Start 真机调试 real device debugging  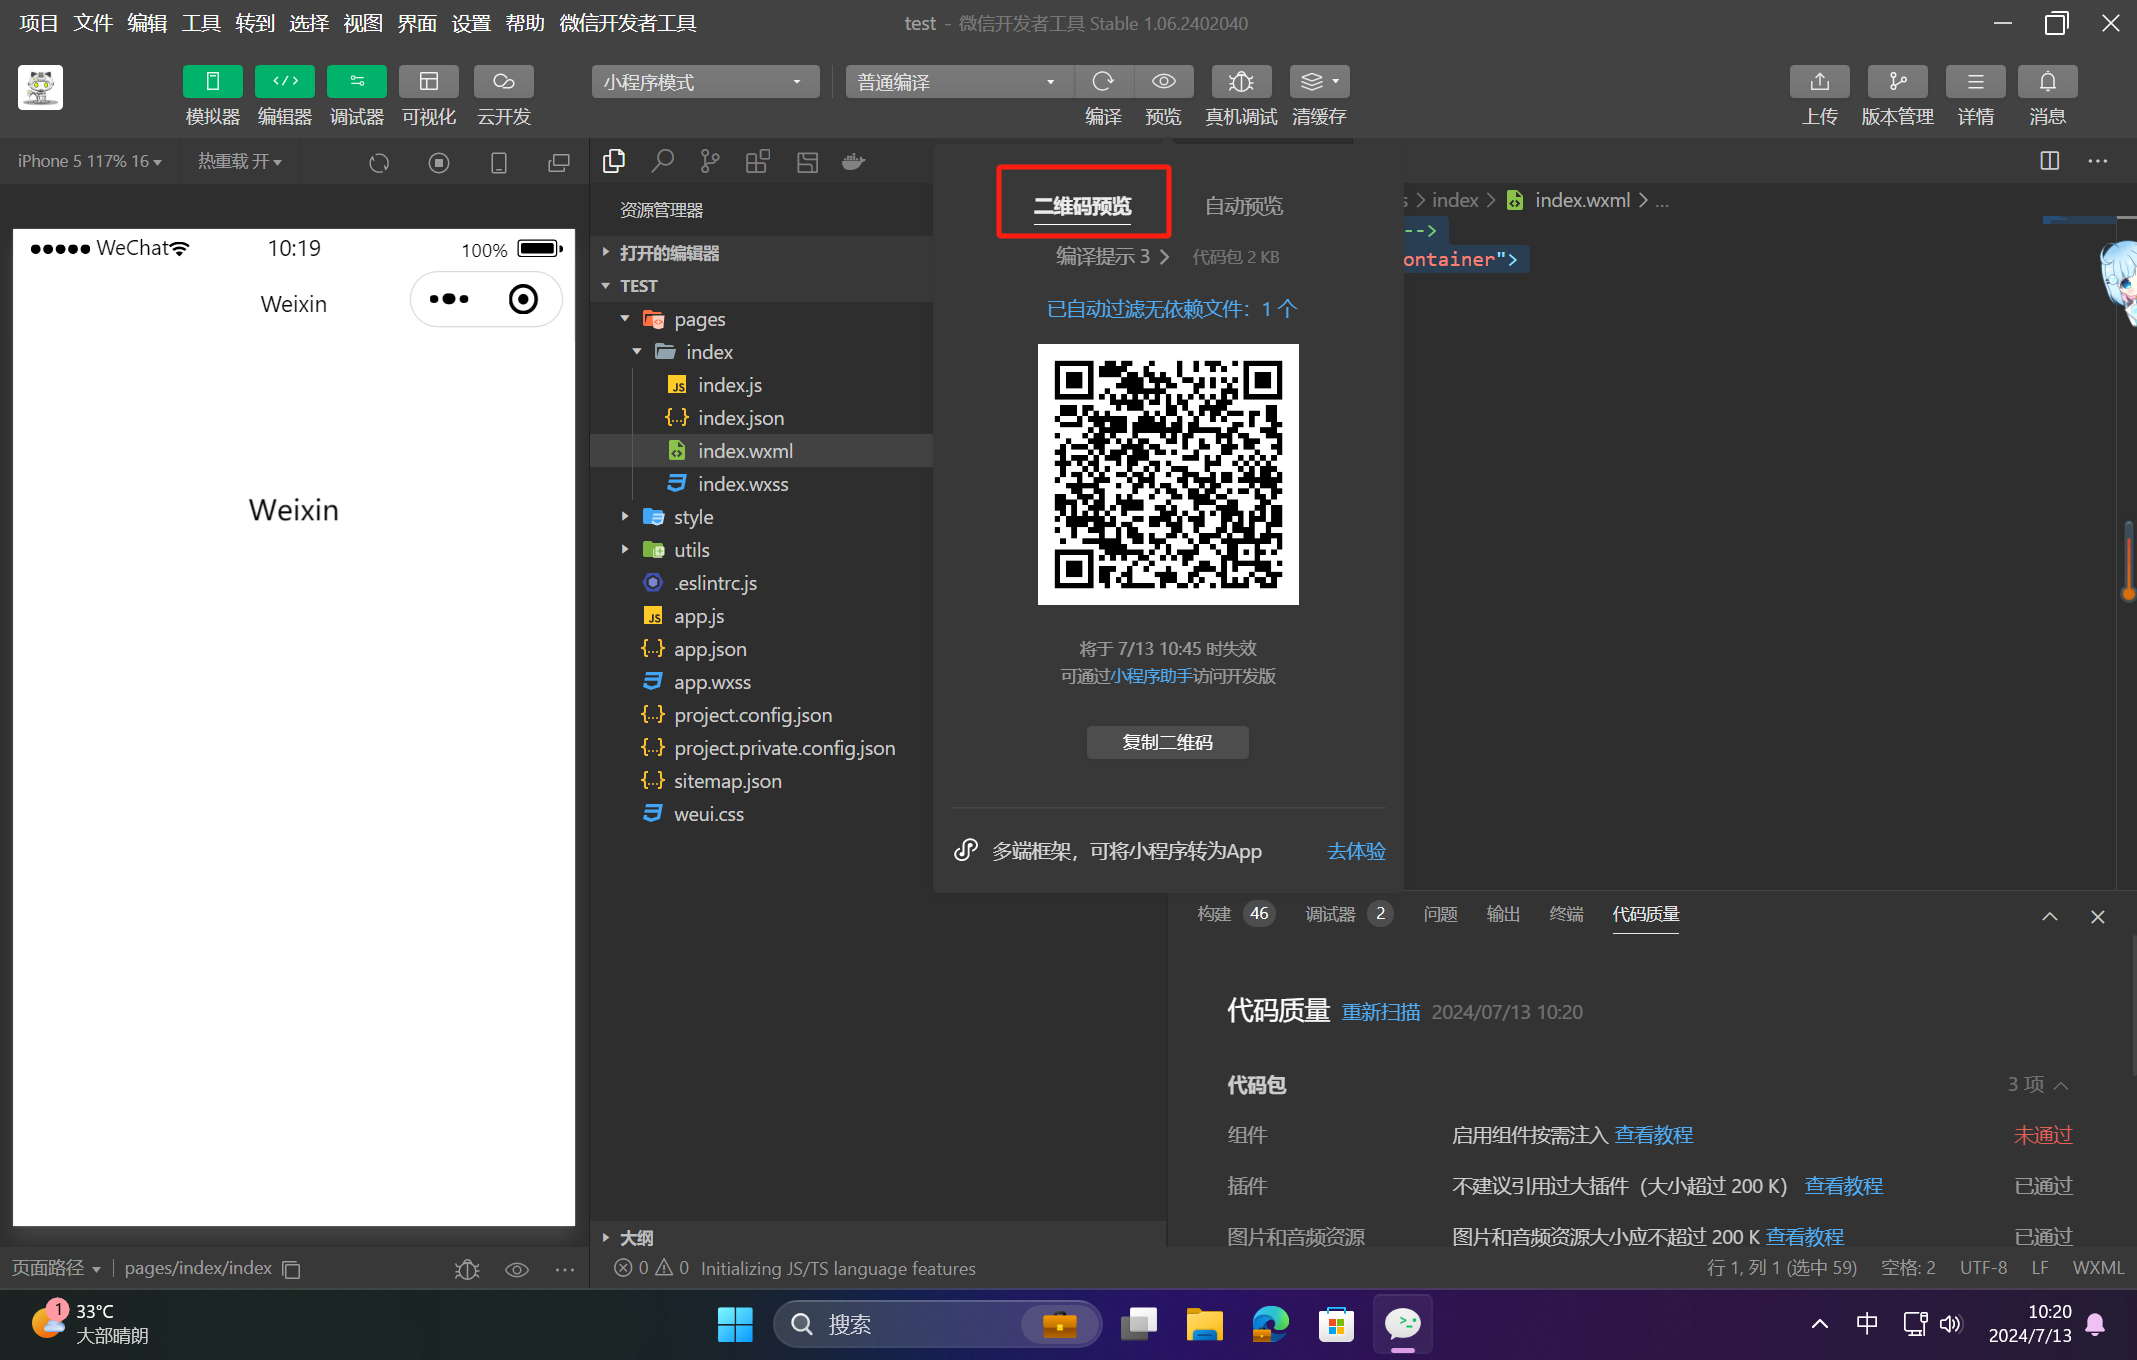pos(1240,81)
